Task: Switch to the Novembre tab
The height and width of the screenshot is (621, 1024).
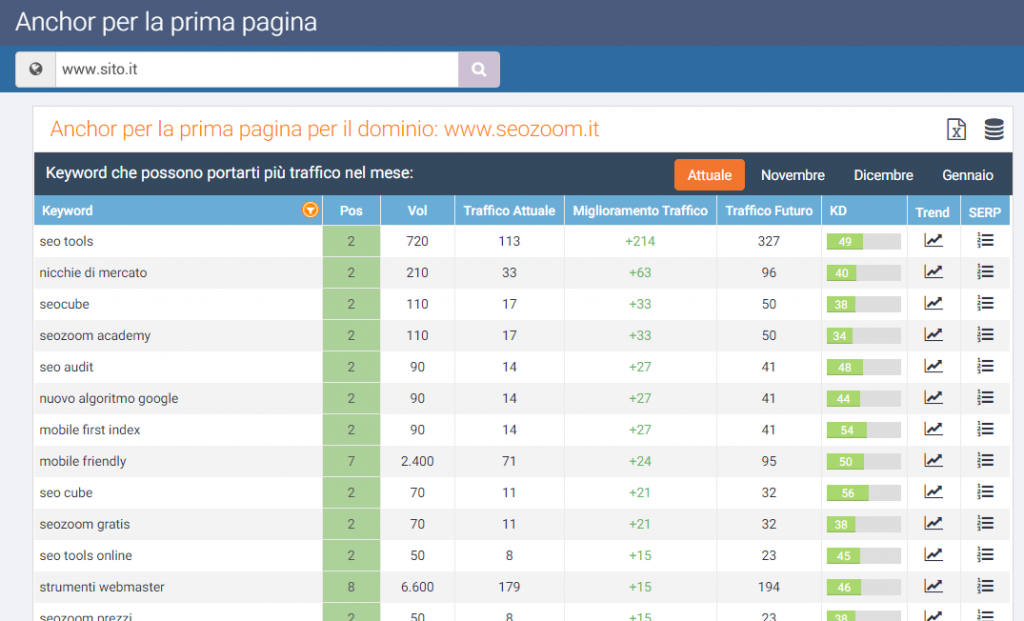Action: pos(792,175)
